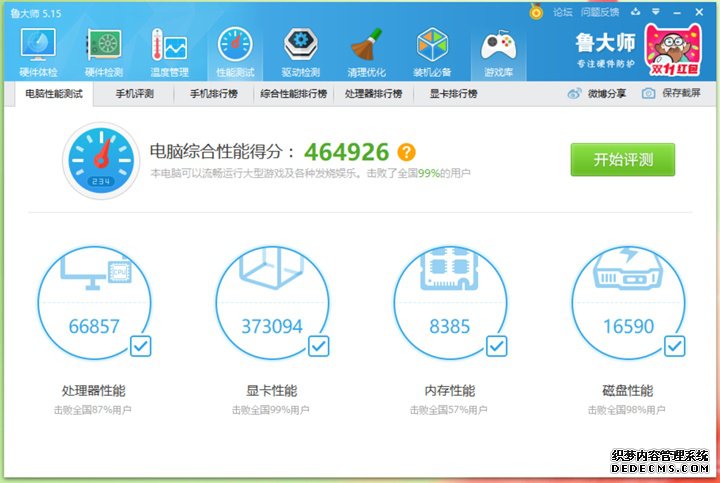
Task: Click the blue speedometer gauge icon
Action: click(101, 160)
